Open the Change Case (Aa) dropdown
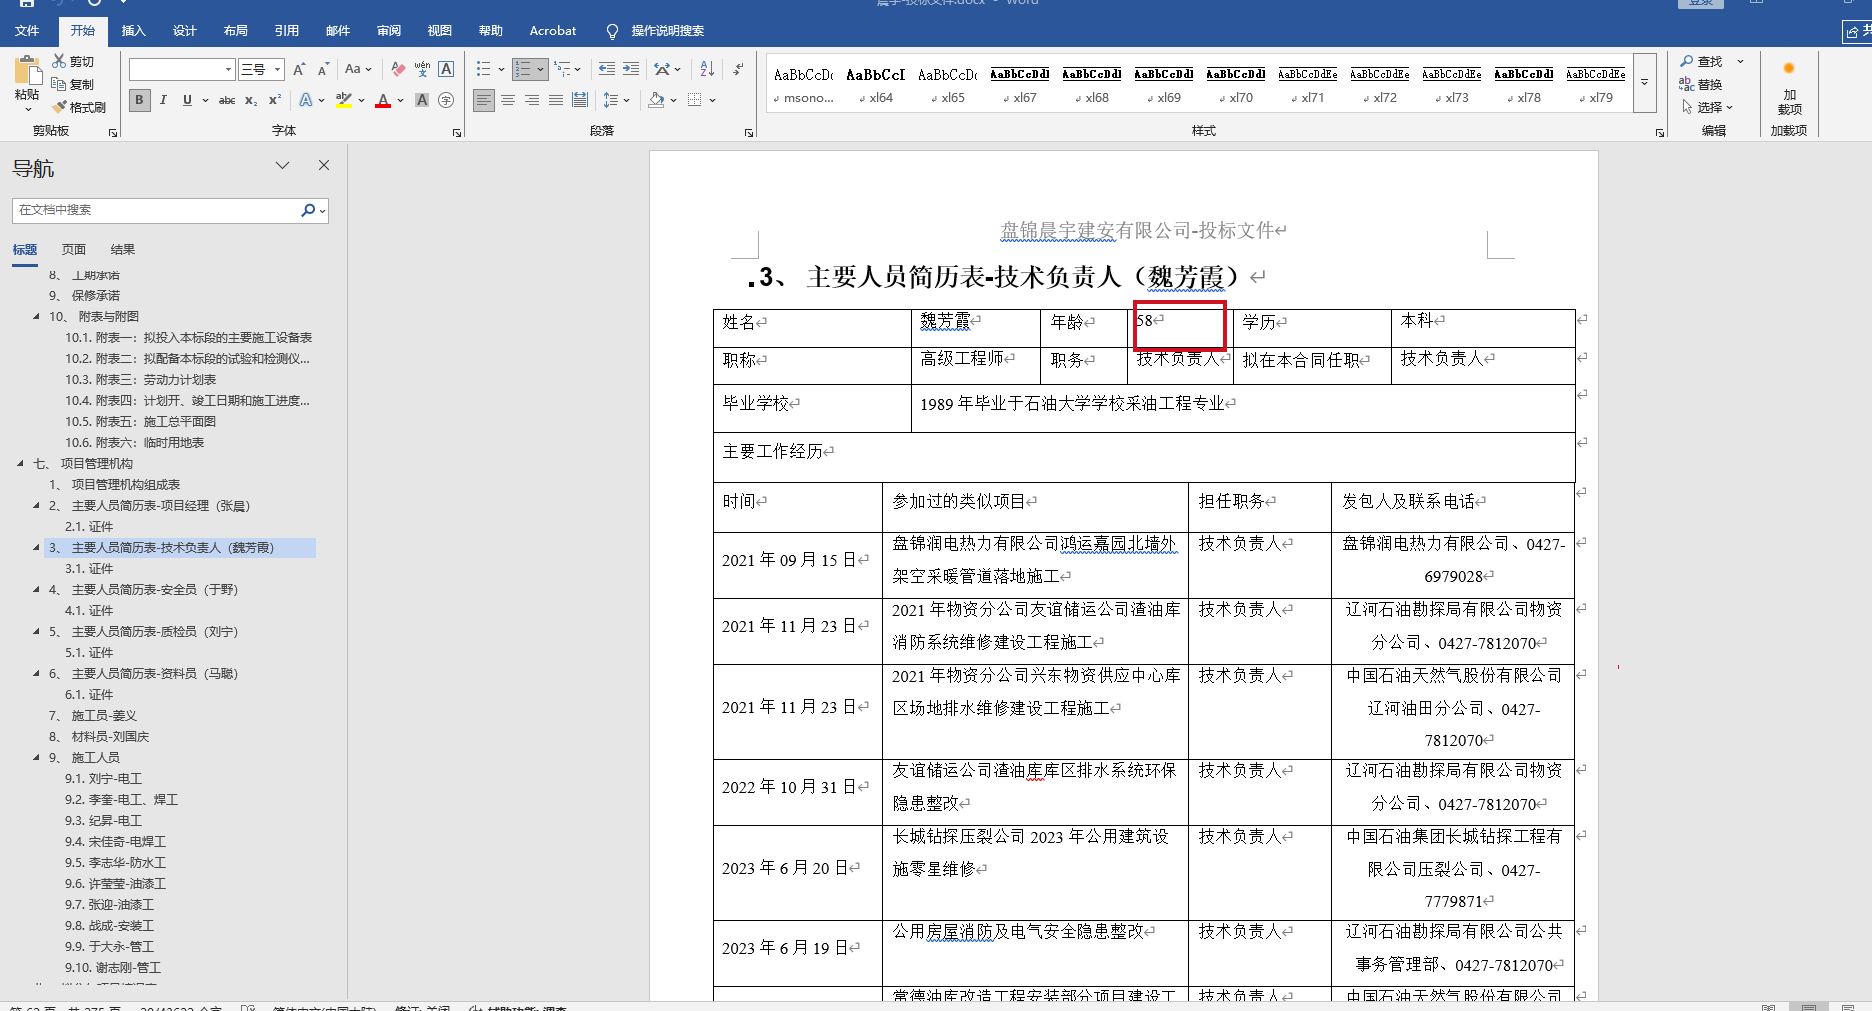This screenshot has width=1872, height=1011. [x=358, y=69]
